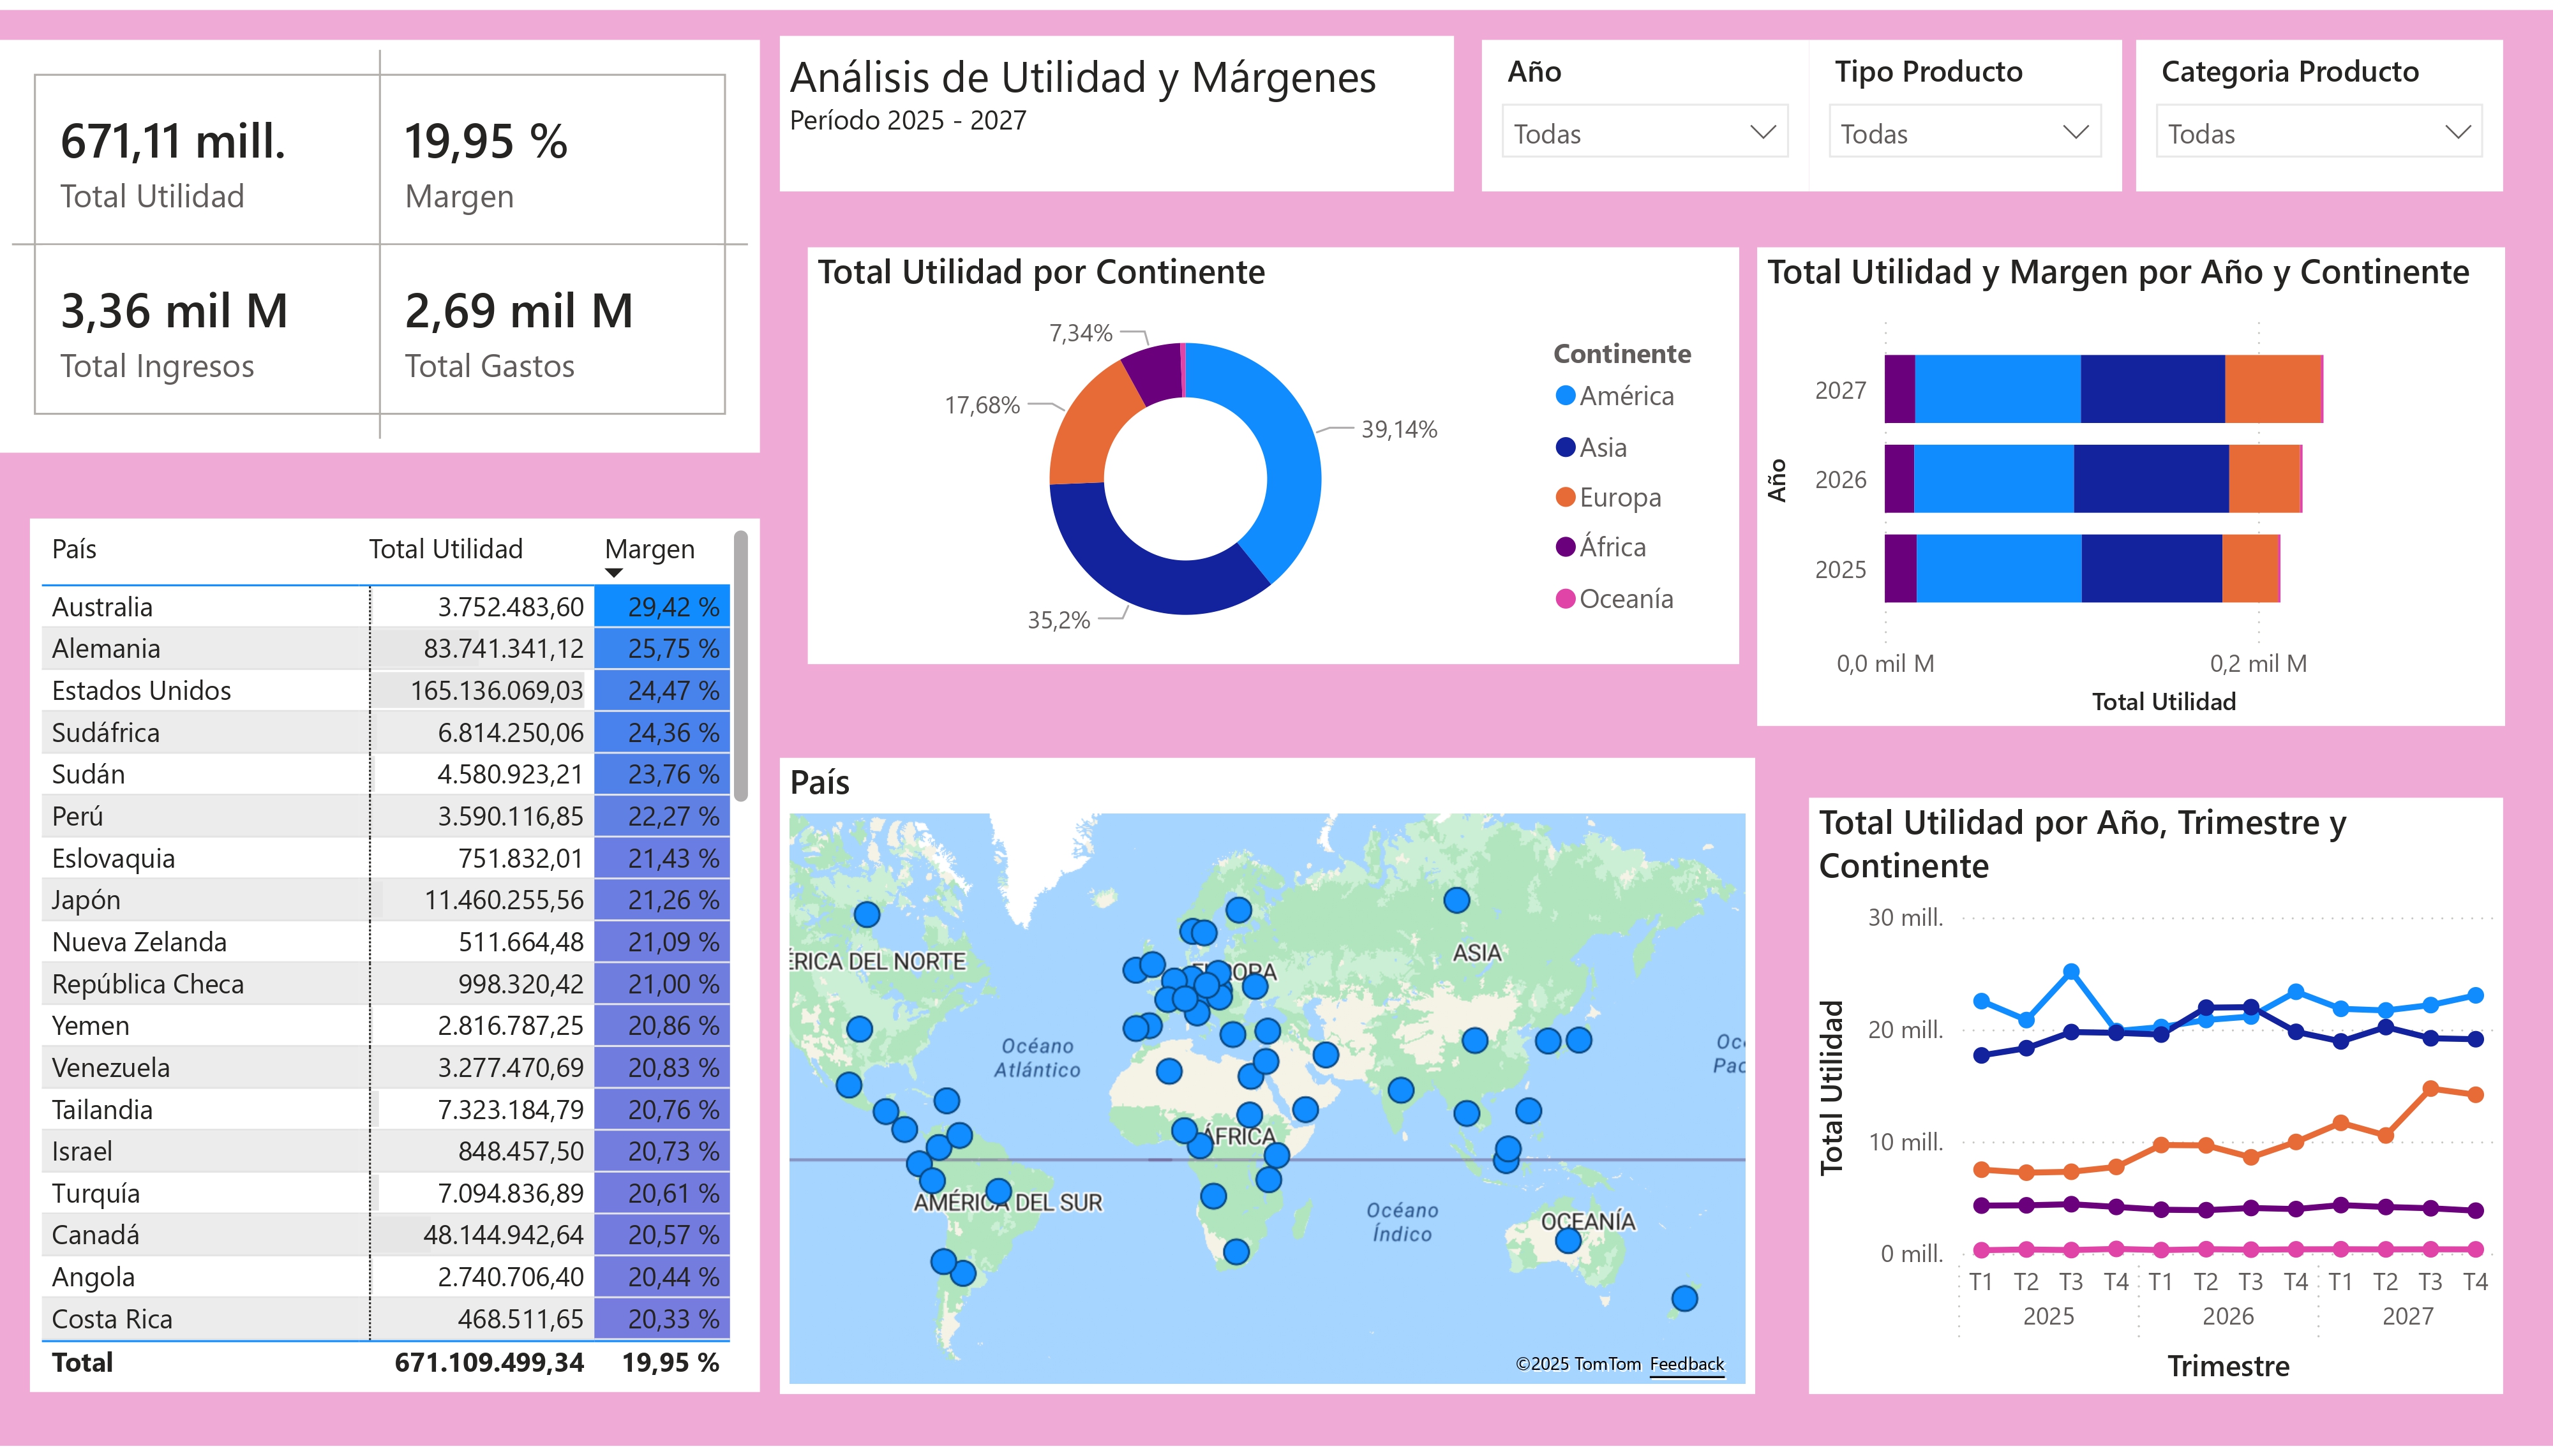The width and height of the screenshot is (2553, 1456).
Task: Click the Asia legend dot
Action: (x=1565, y=447)
